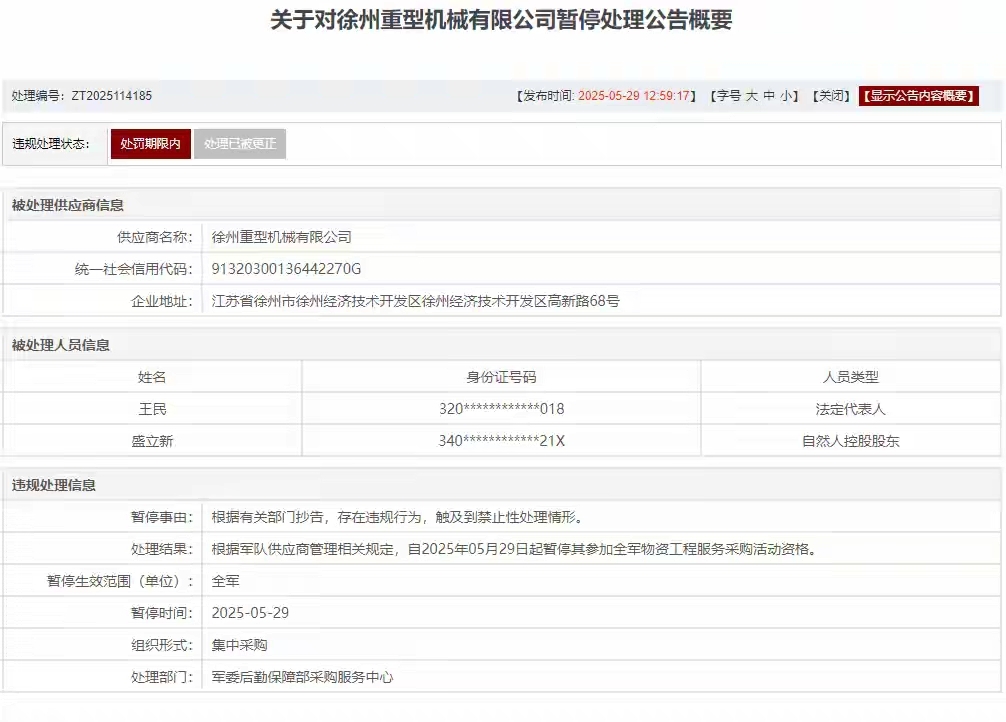Click the name cell 王民
Viewport: 1006px width, 722px height.
[x=152, y=409]
